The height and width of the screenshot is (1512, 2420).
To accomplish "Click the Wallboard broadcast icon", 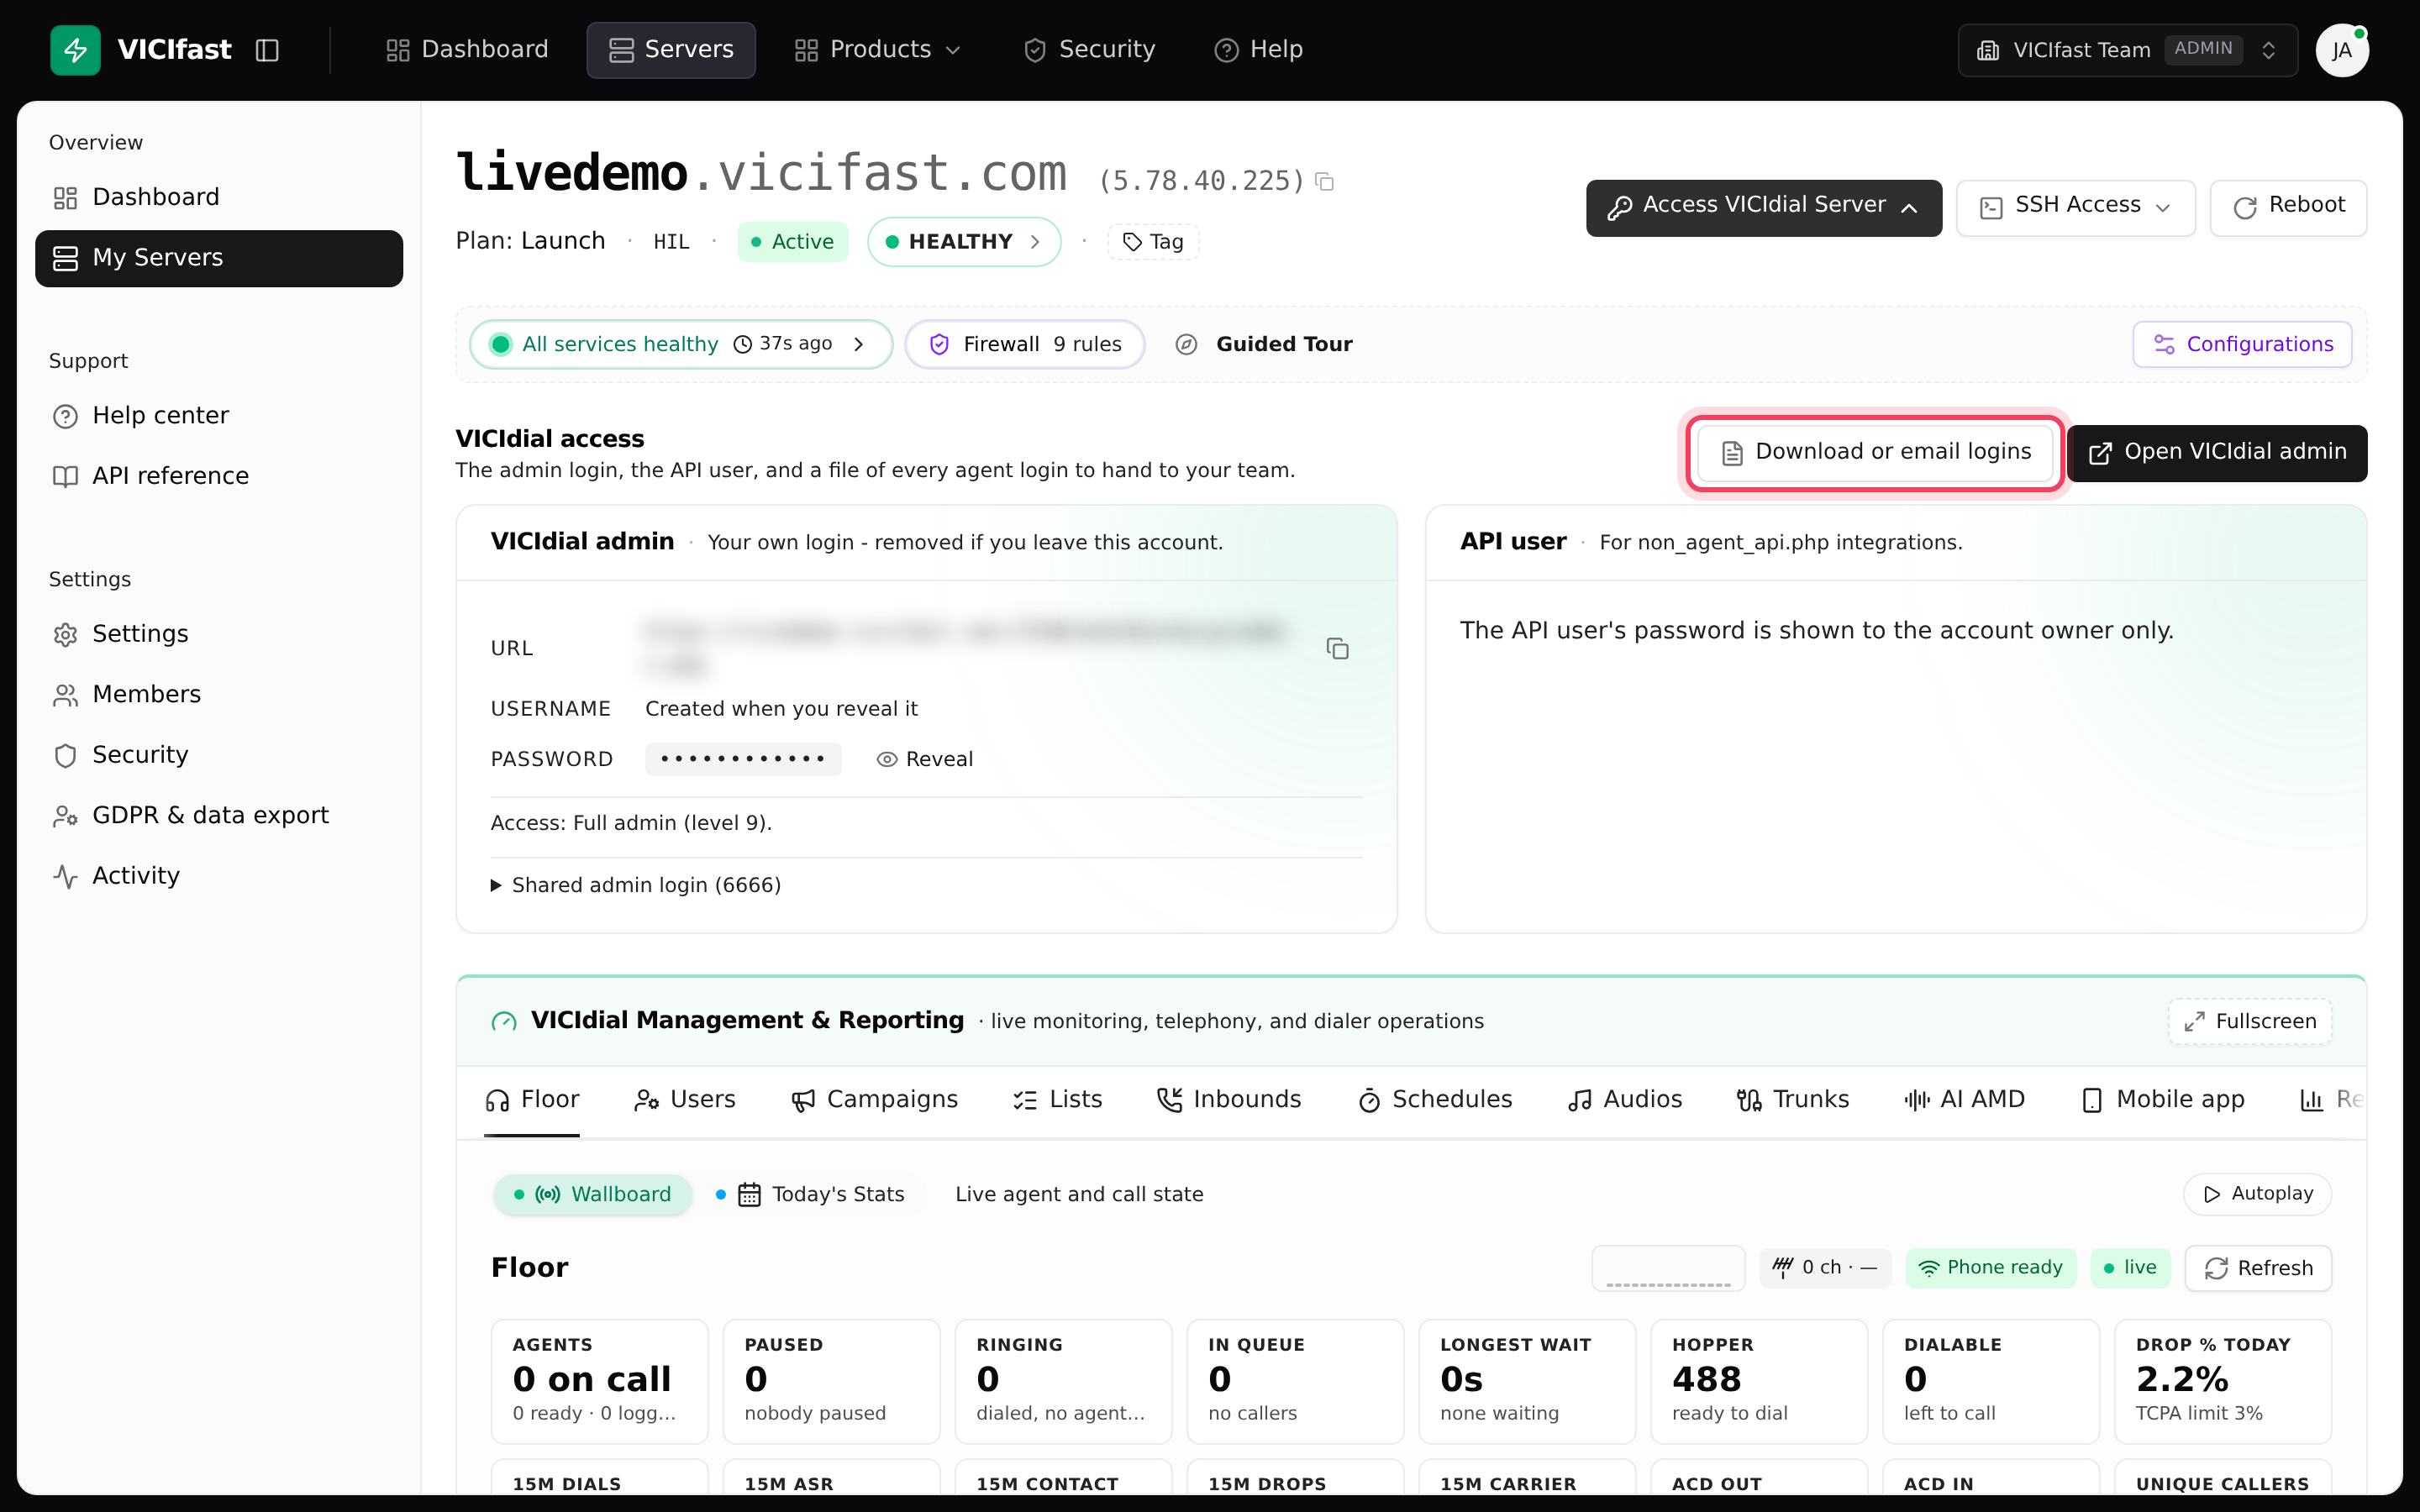I will pos(548,1194).
